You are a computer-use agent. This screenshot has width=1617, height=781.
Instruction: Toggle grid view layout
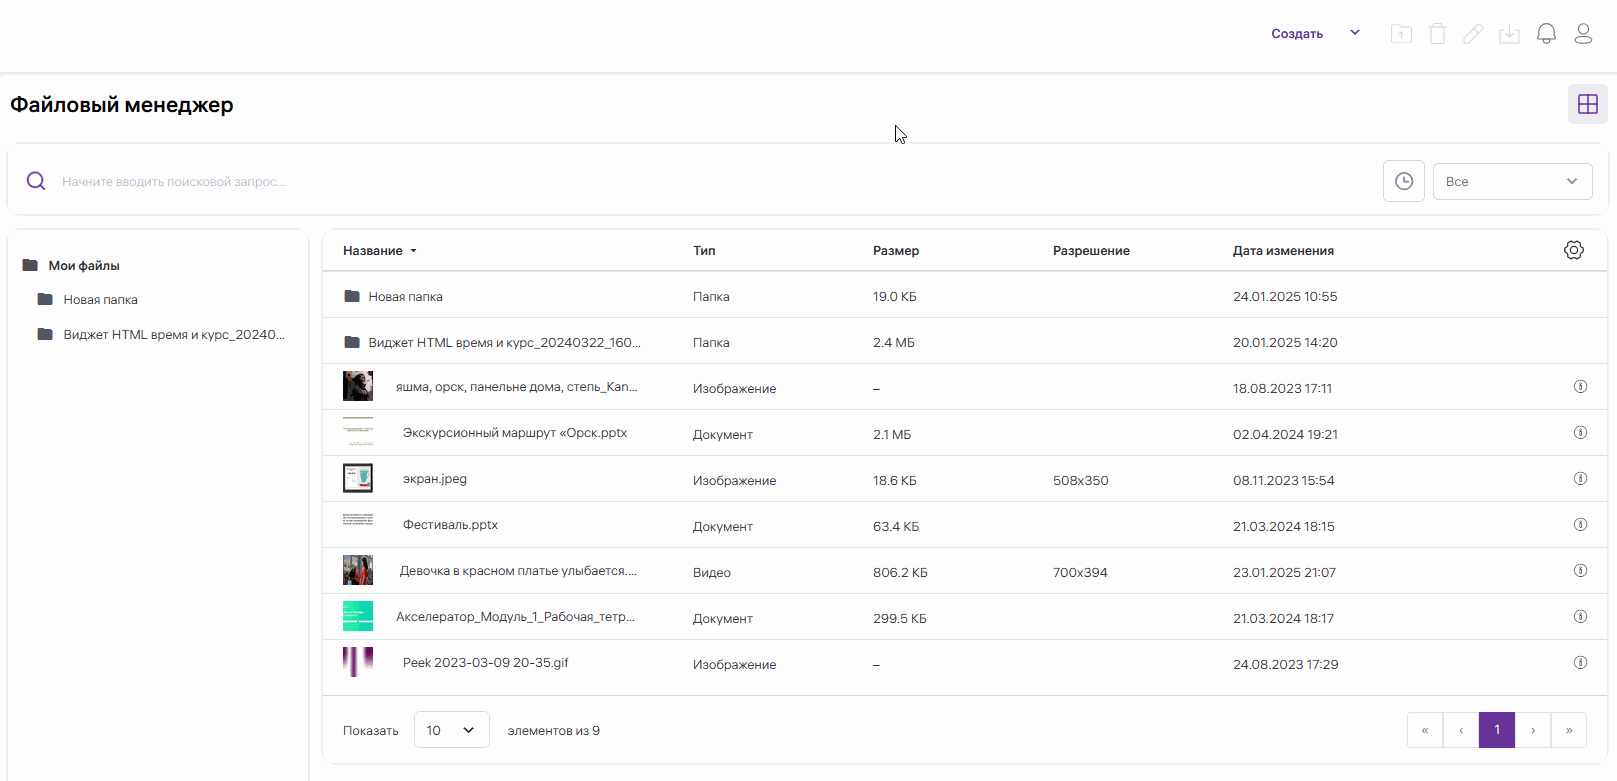(x=1587, y=104)
